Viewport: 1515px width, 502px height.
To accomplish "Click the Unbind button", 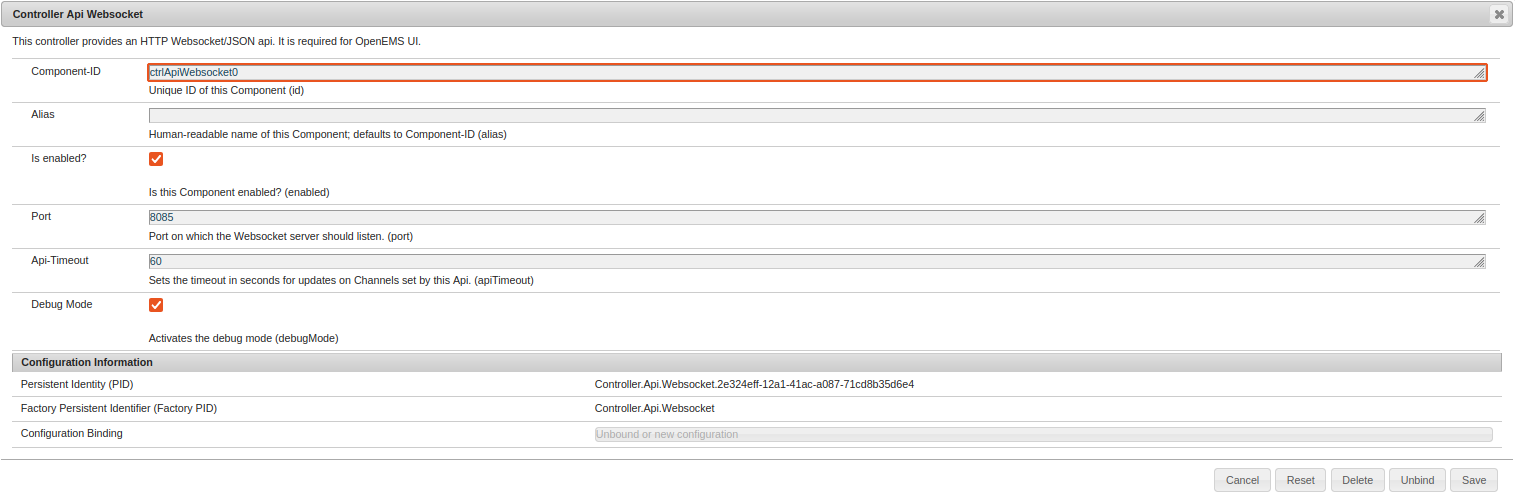I will coord(1417,480).
